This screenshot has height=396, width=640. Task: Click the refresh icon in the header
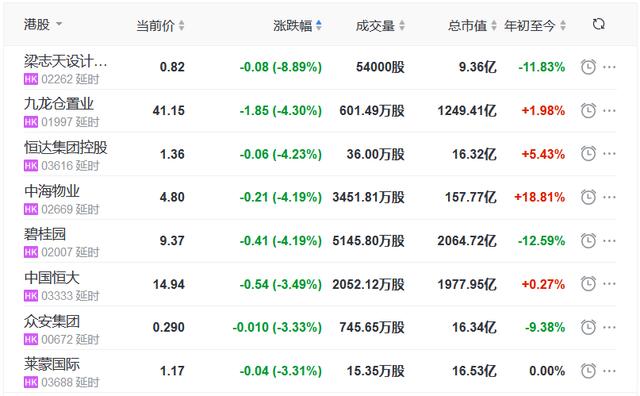(598, 24)
